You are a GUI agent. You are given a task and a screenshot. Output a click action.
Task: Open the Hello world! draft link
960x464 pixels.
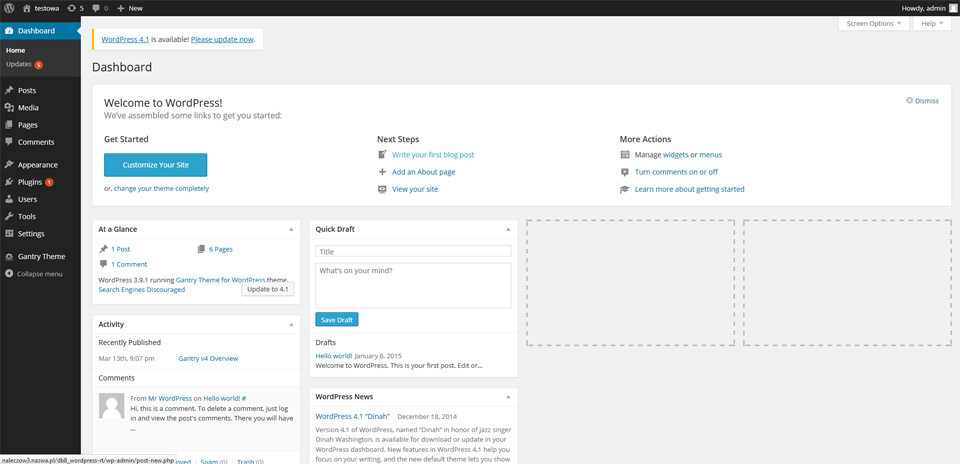334,356
